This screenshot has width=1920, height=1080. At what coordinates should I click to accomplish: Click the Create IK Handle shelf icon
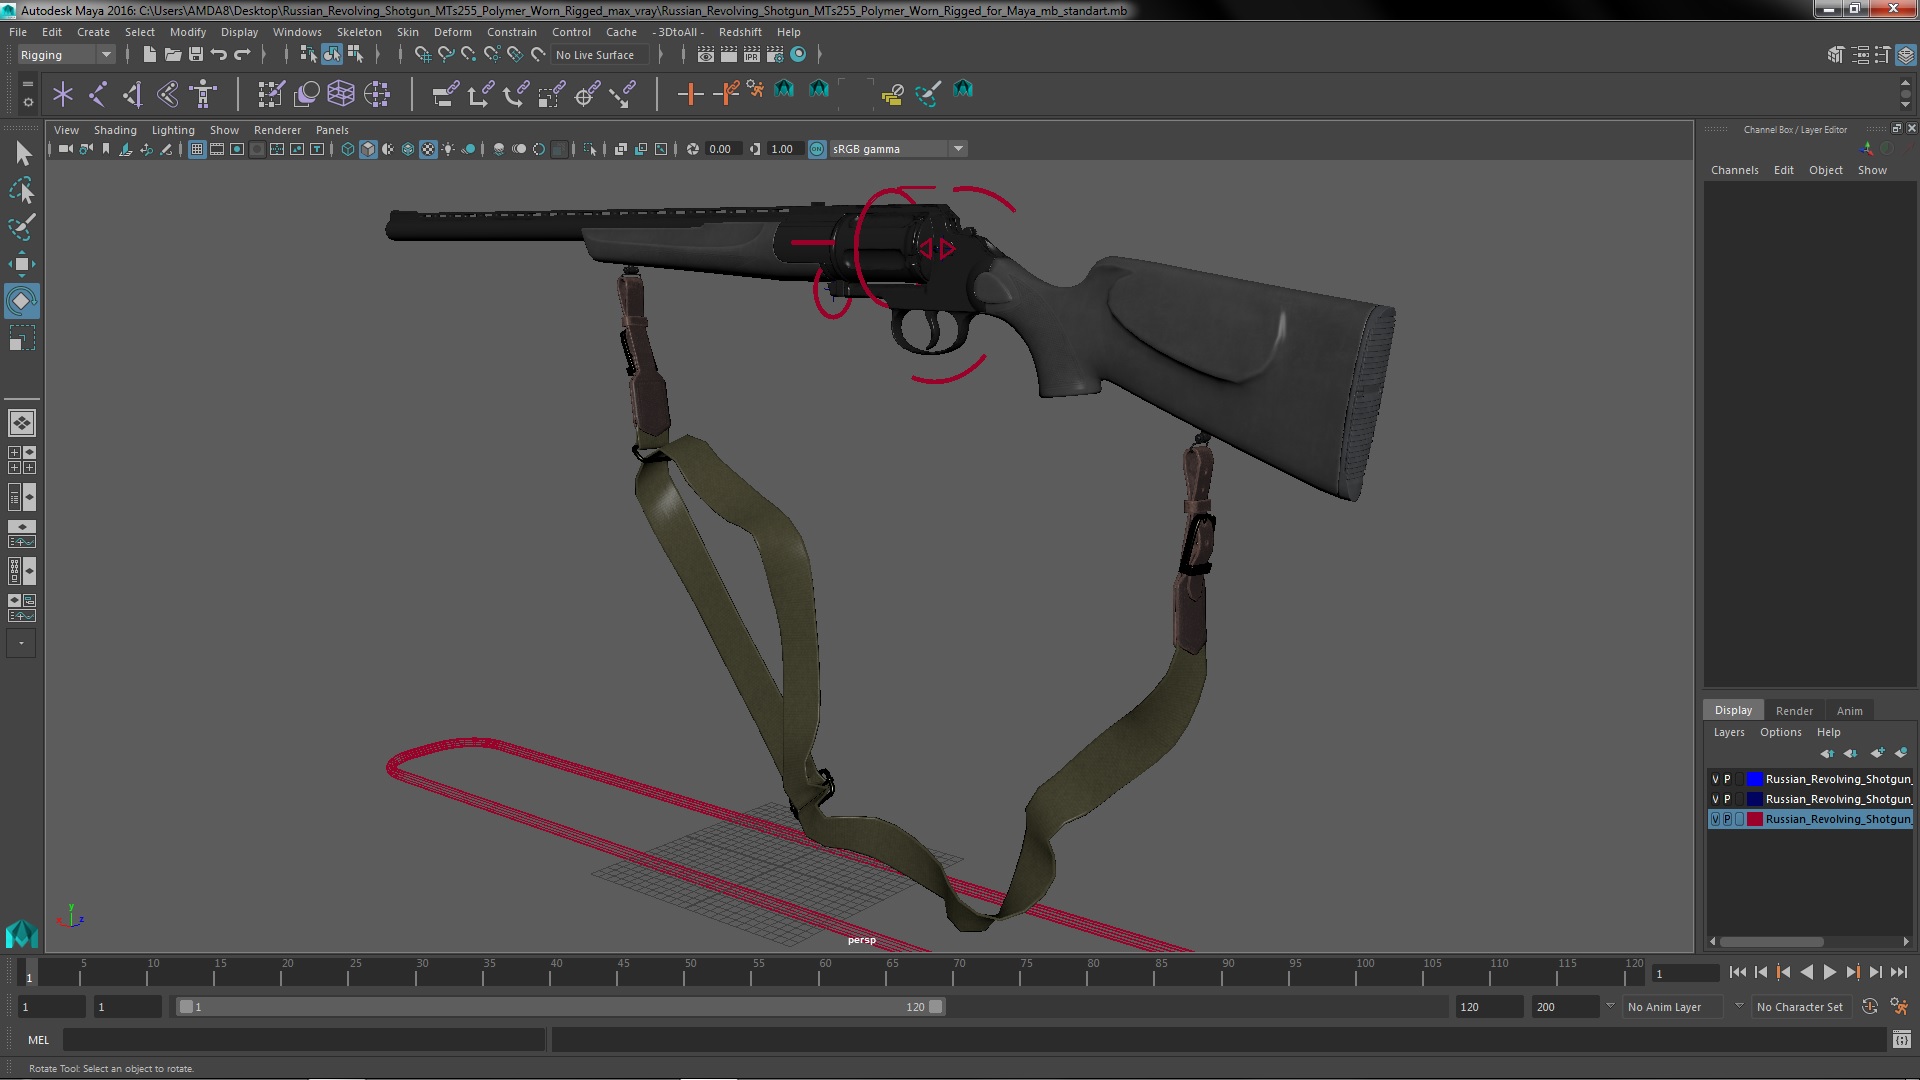[168, 94]
